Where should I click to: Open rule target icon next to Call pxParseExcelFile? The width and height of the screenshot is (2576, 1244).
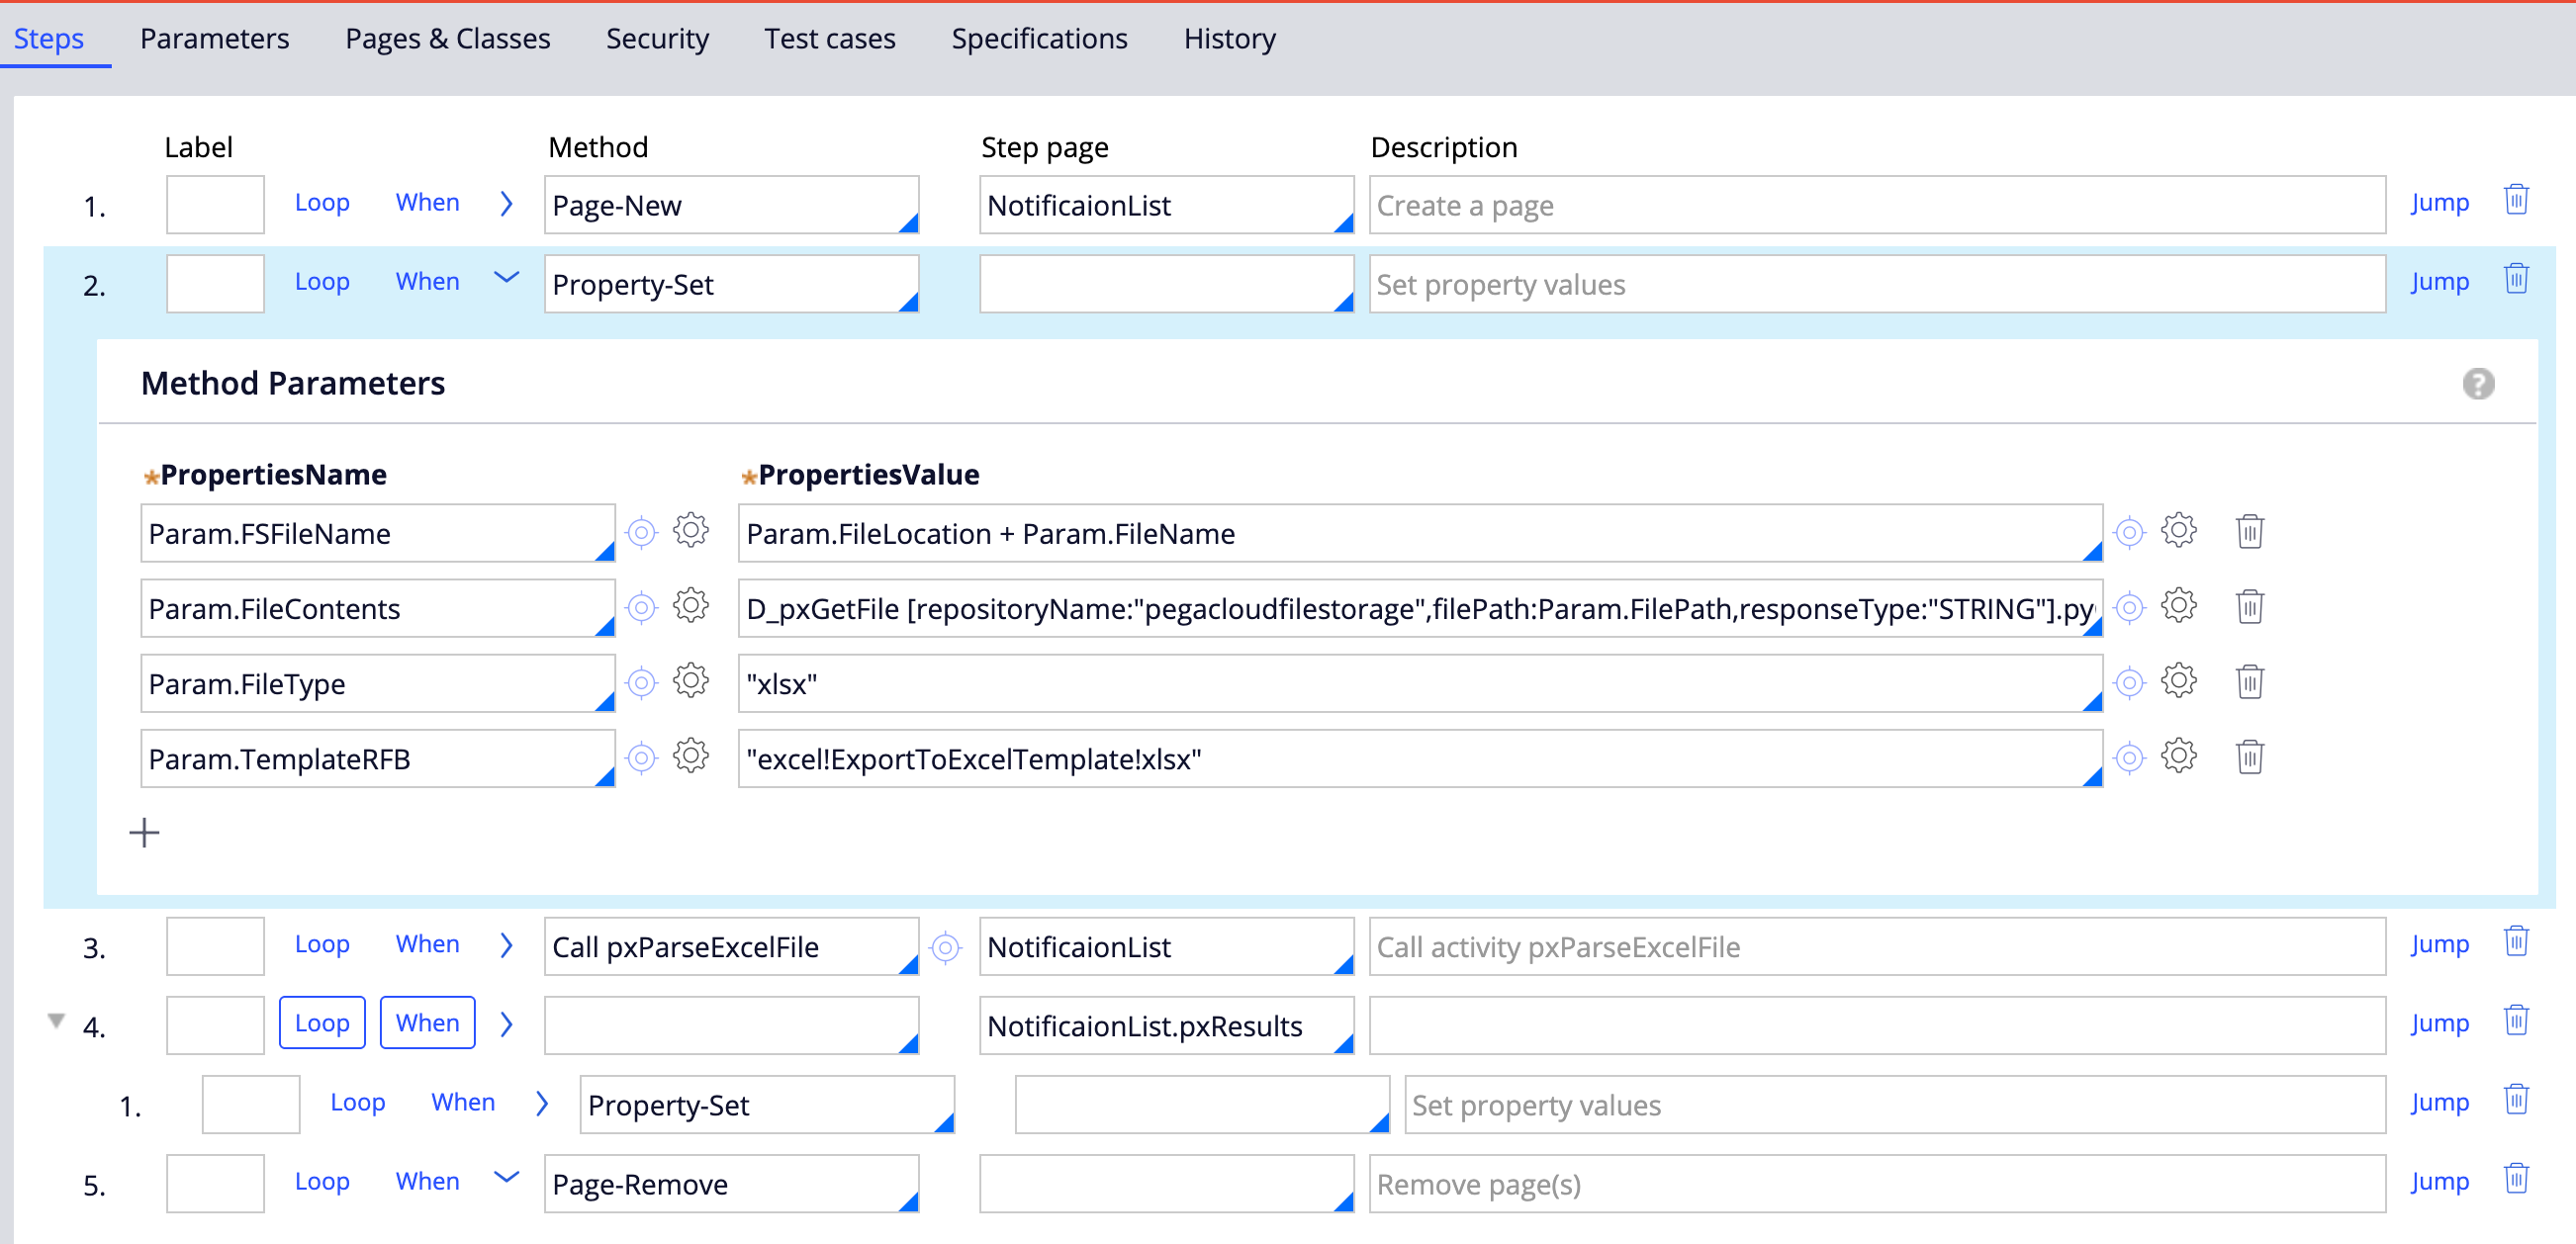click(x=945, y=946)
